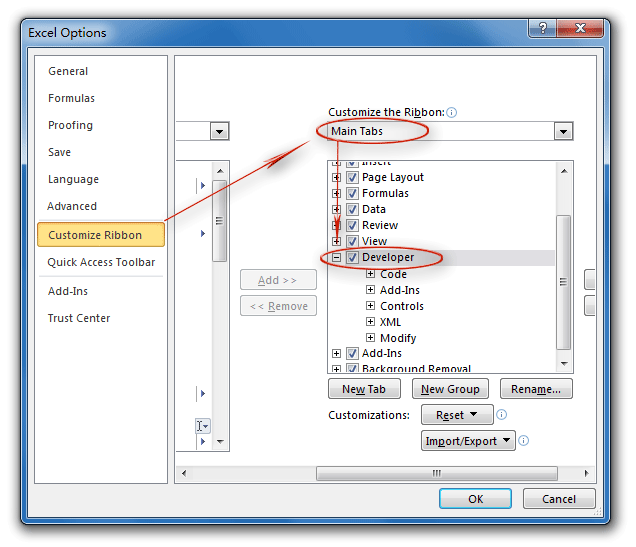This screenshot has height=547, width=636.
Task: Expand the Formulas tab node in tree
Action: tap(336, 193)
